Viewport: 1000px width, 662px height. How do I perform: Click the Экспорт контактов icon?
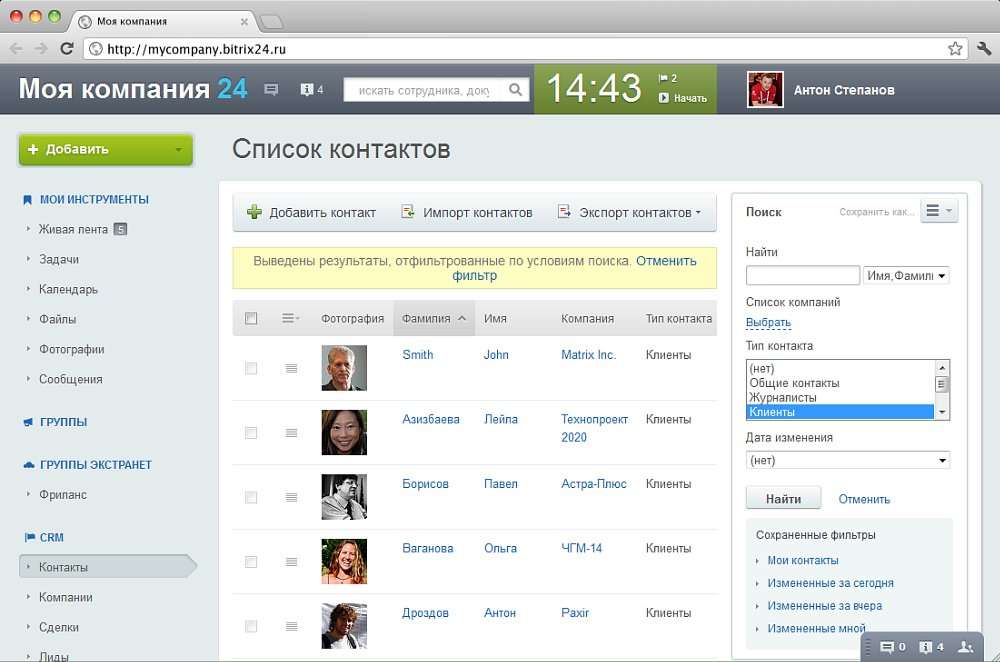tap(564, 211)
